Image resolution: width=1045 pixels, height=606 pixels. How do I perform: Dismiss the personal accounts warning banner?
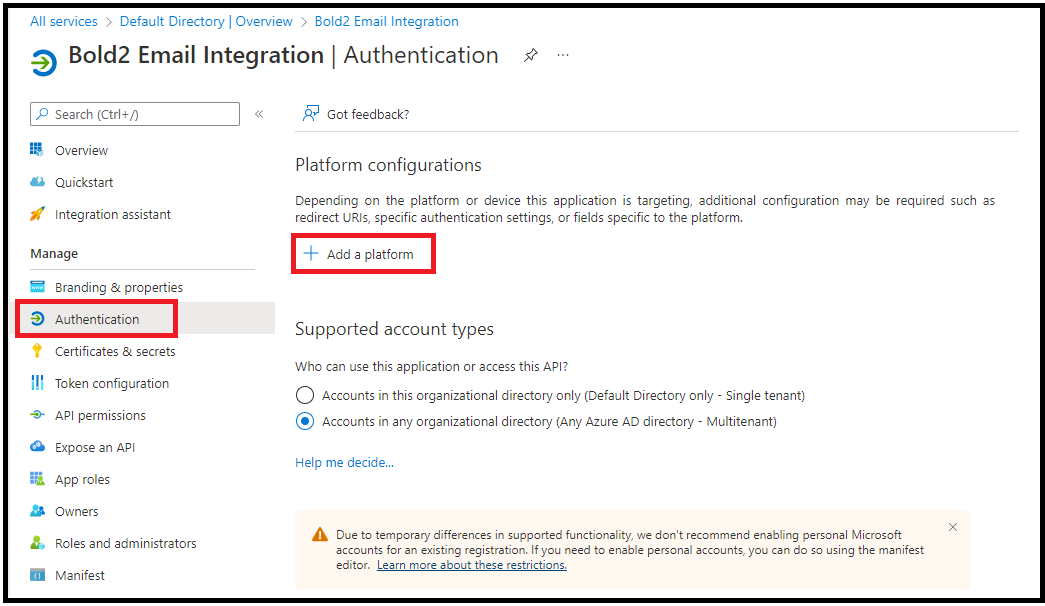click(953, 527)
